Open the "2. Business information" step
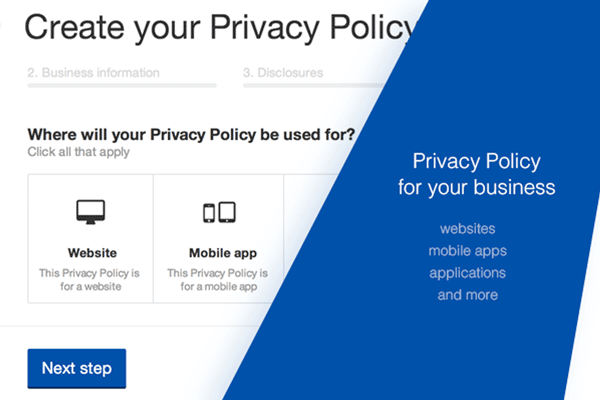The height and width of the screenshot is (400, 600). 93,72
